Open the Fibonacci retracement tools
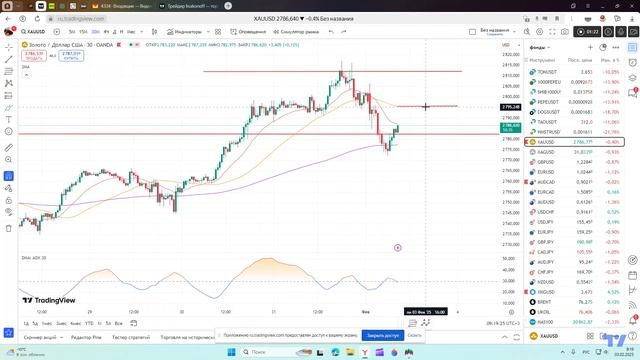Viewport: 640px width, 360px height. pos(9,71)
